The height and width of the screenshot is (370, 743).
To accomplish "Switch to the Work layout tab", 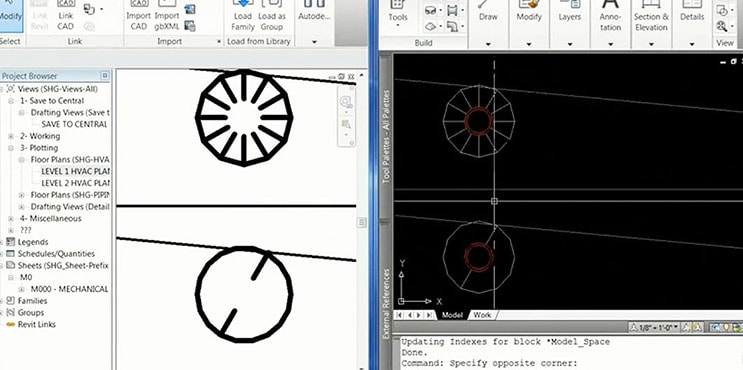I will click(482, 315).
